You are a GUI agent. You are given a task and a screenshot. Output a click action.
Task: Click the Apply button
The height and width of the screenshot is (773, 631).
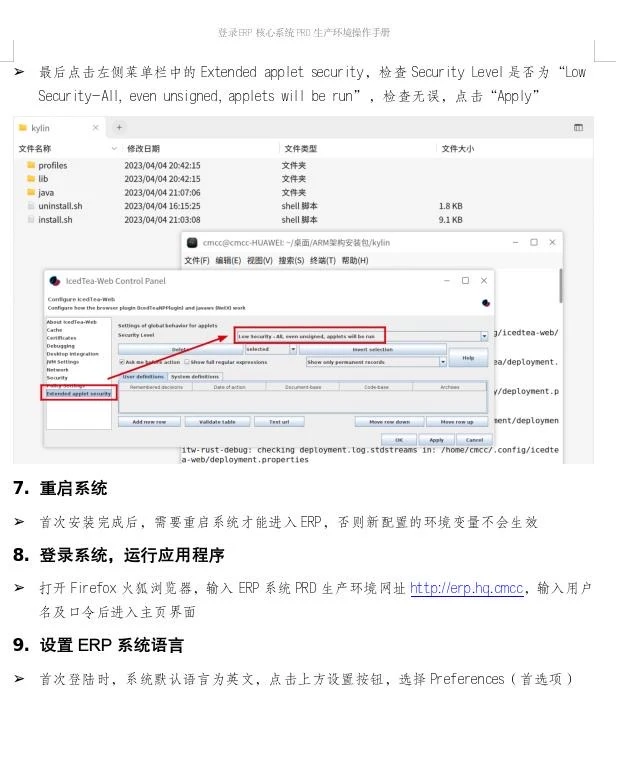[x=436, y=440]
